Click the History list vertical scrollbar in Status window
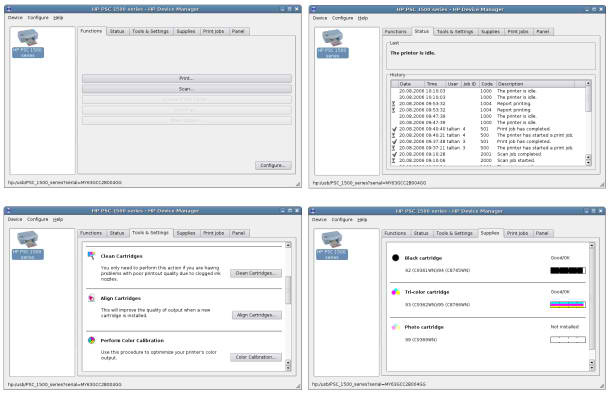The width and height of the screenshot is (610, 394). (x=588, y=123)
